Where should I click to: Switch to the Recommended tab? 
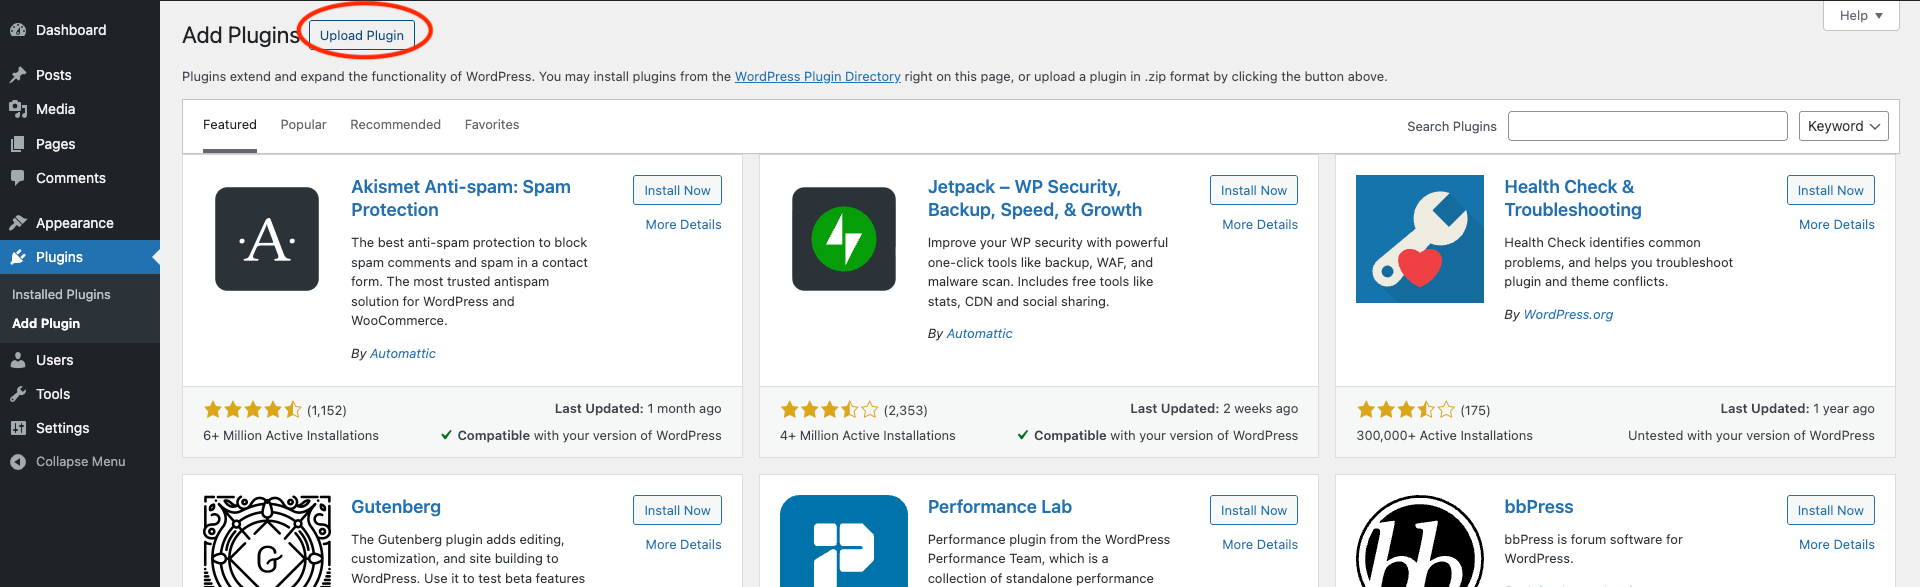(395, 125)
